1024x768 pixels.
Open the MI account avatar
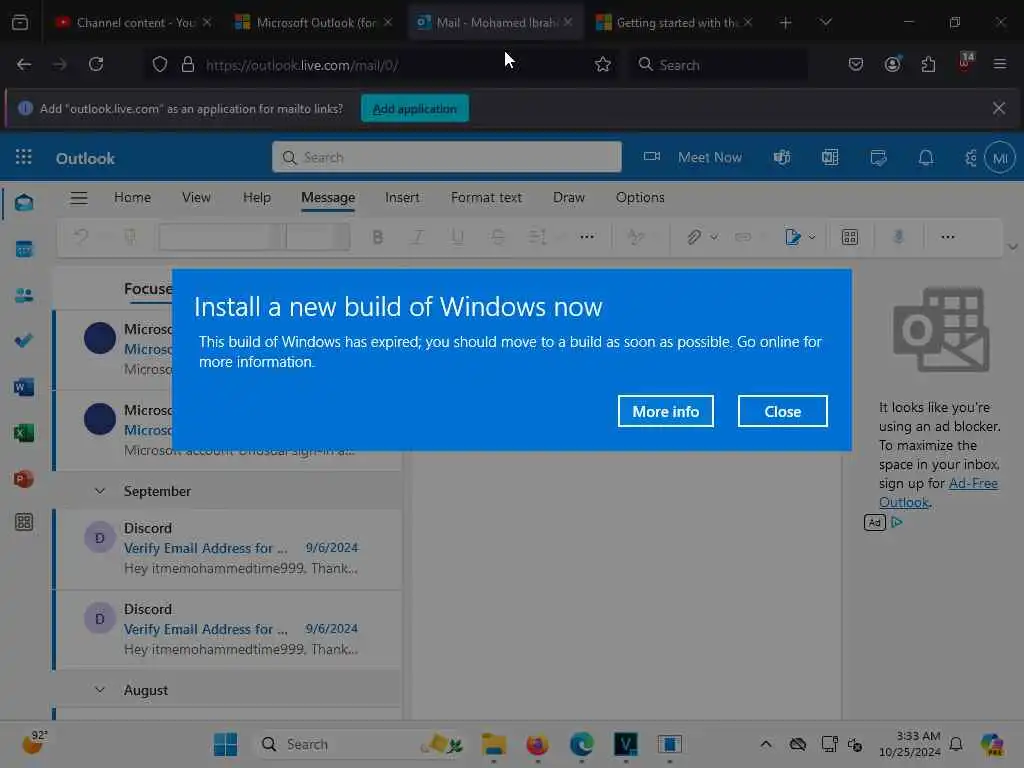(1000, 157)
